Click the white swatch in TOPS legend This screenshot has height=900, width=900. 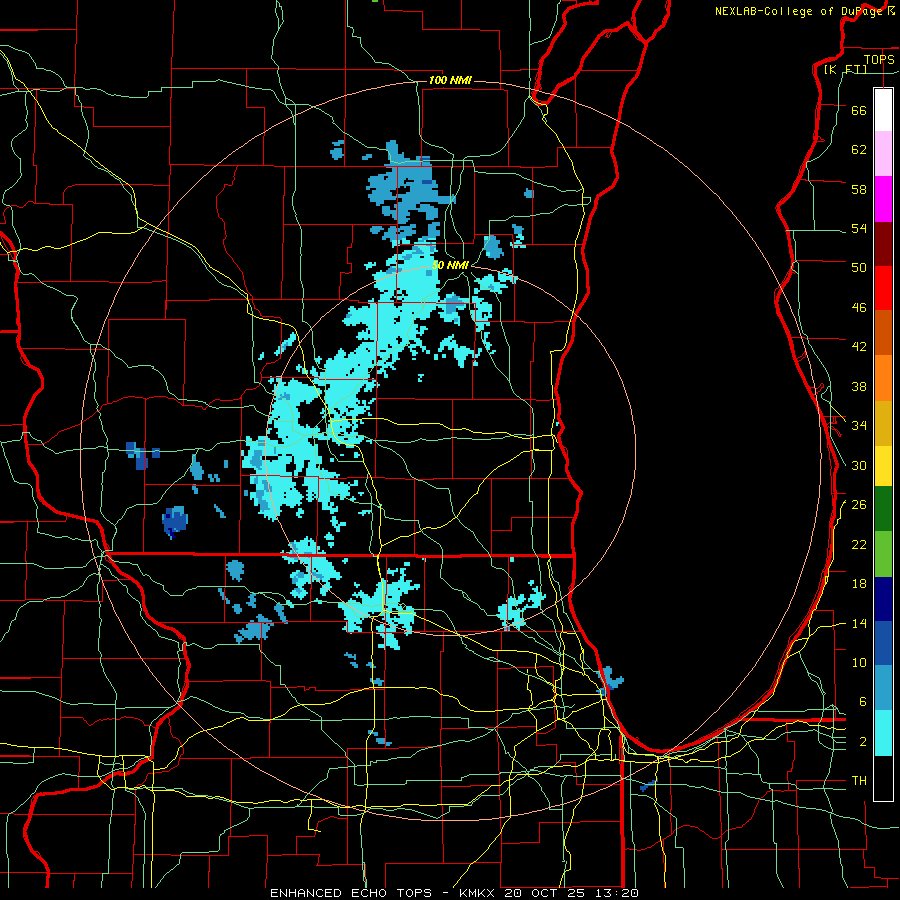pos(883,110)
